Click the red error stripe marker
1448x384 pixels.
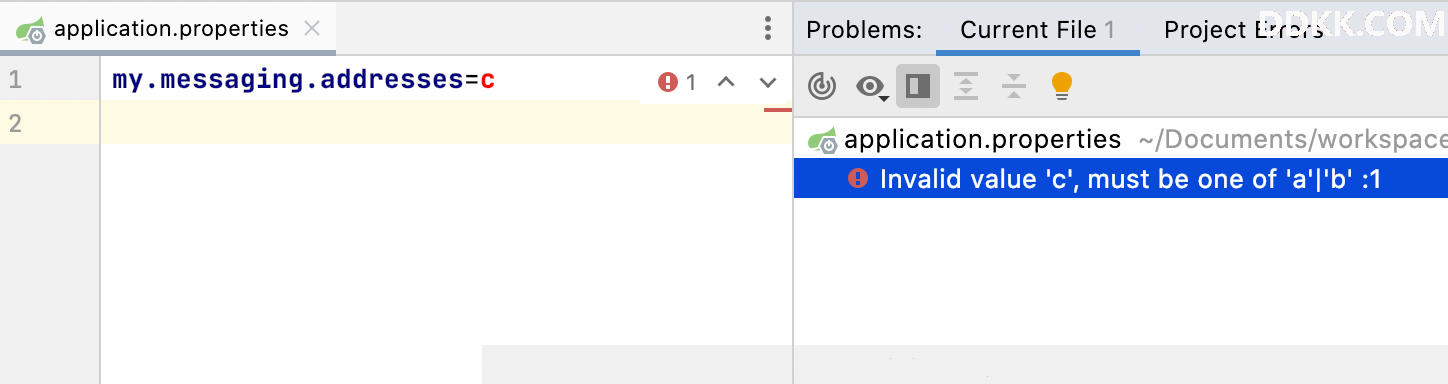(x=777, y=108)
